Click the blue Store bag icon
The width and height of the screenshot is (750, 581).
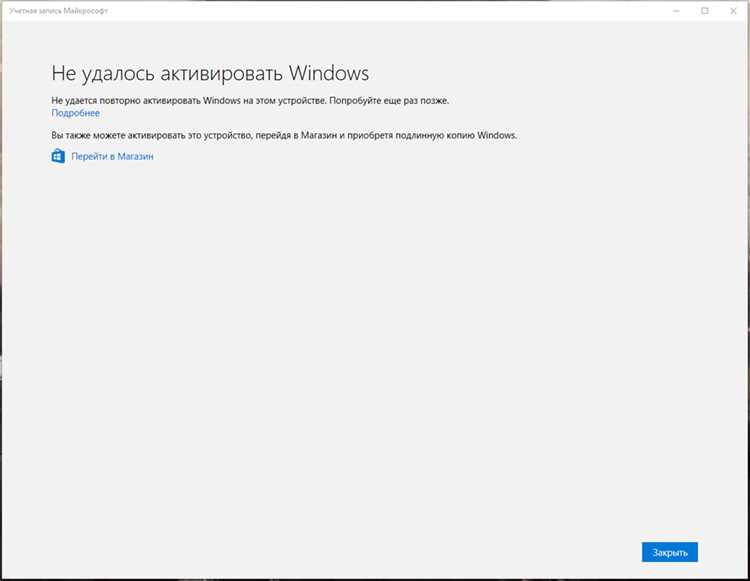(58, 156)
